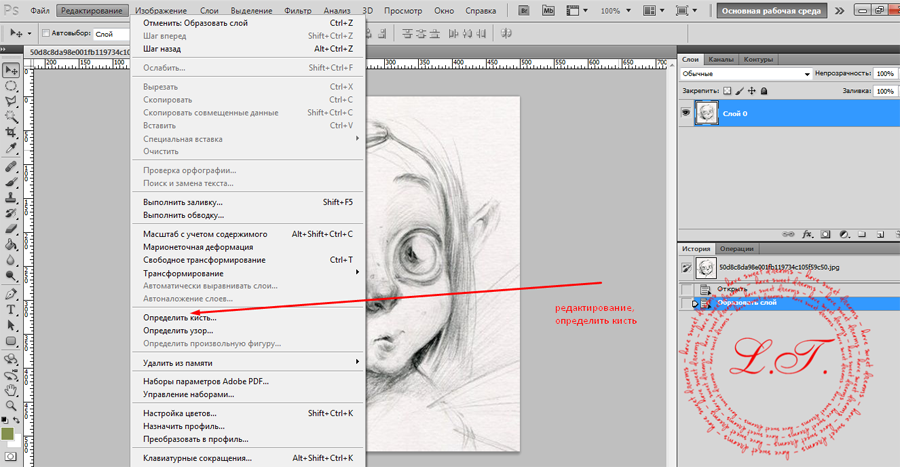Select the Move tool in the toolbox
900x467 pixels.
tap(11, 70)
